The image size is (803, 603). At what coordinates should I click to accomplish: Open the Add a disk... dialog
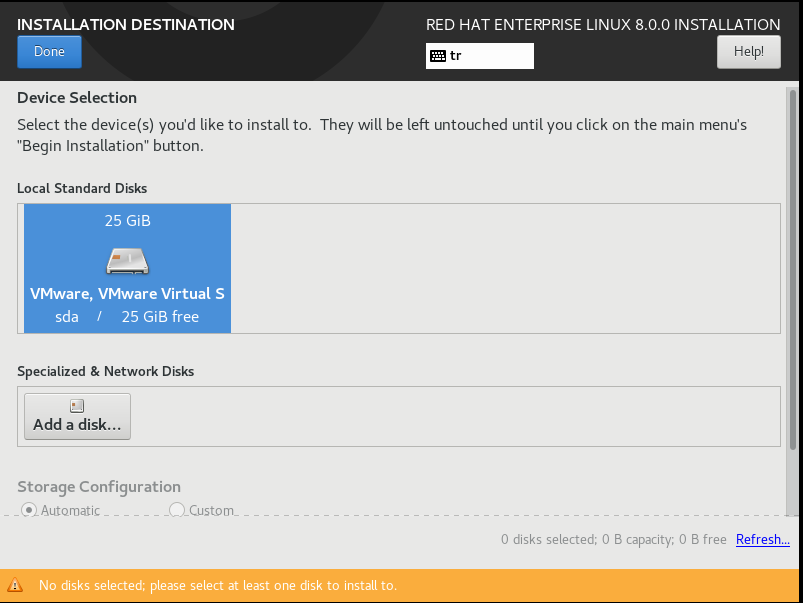(77, 417)
